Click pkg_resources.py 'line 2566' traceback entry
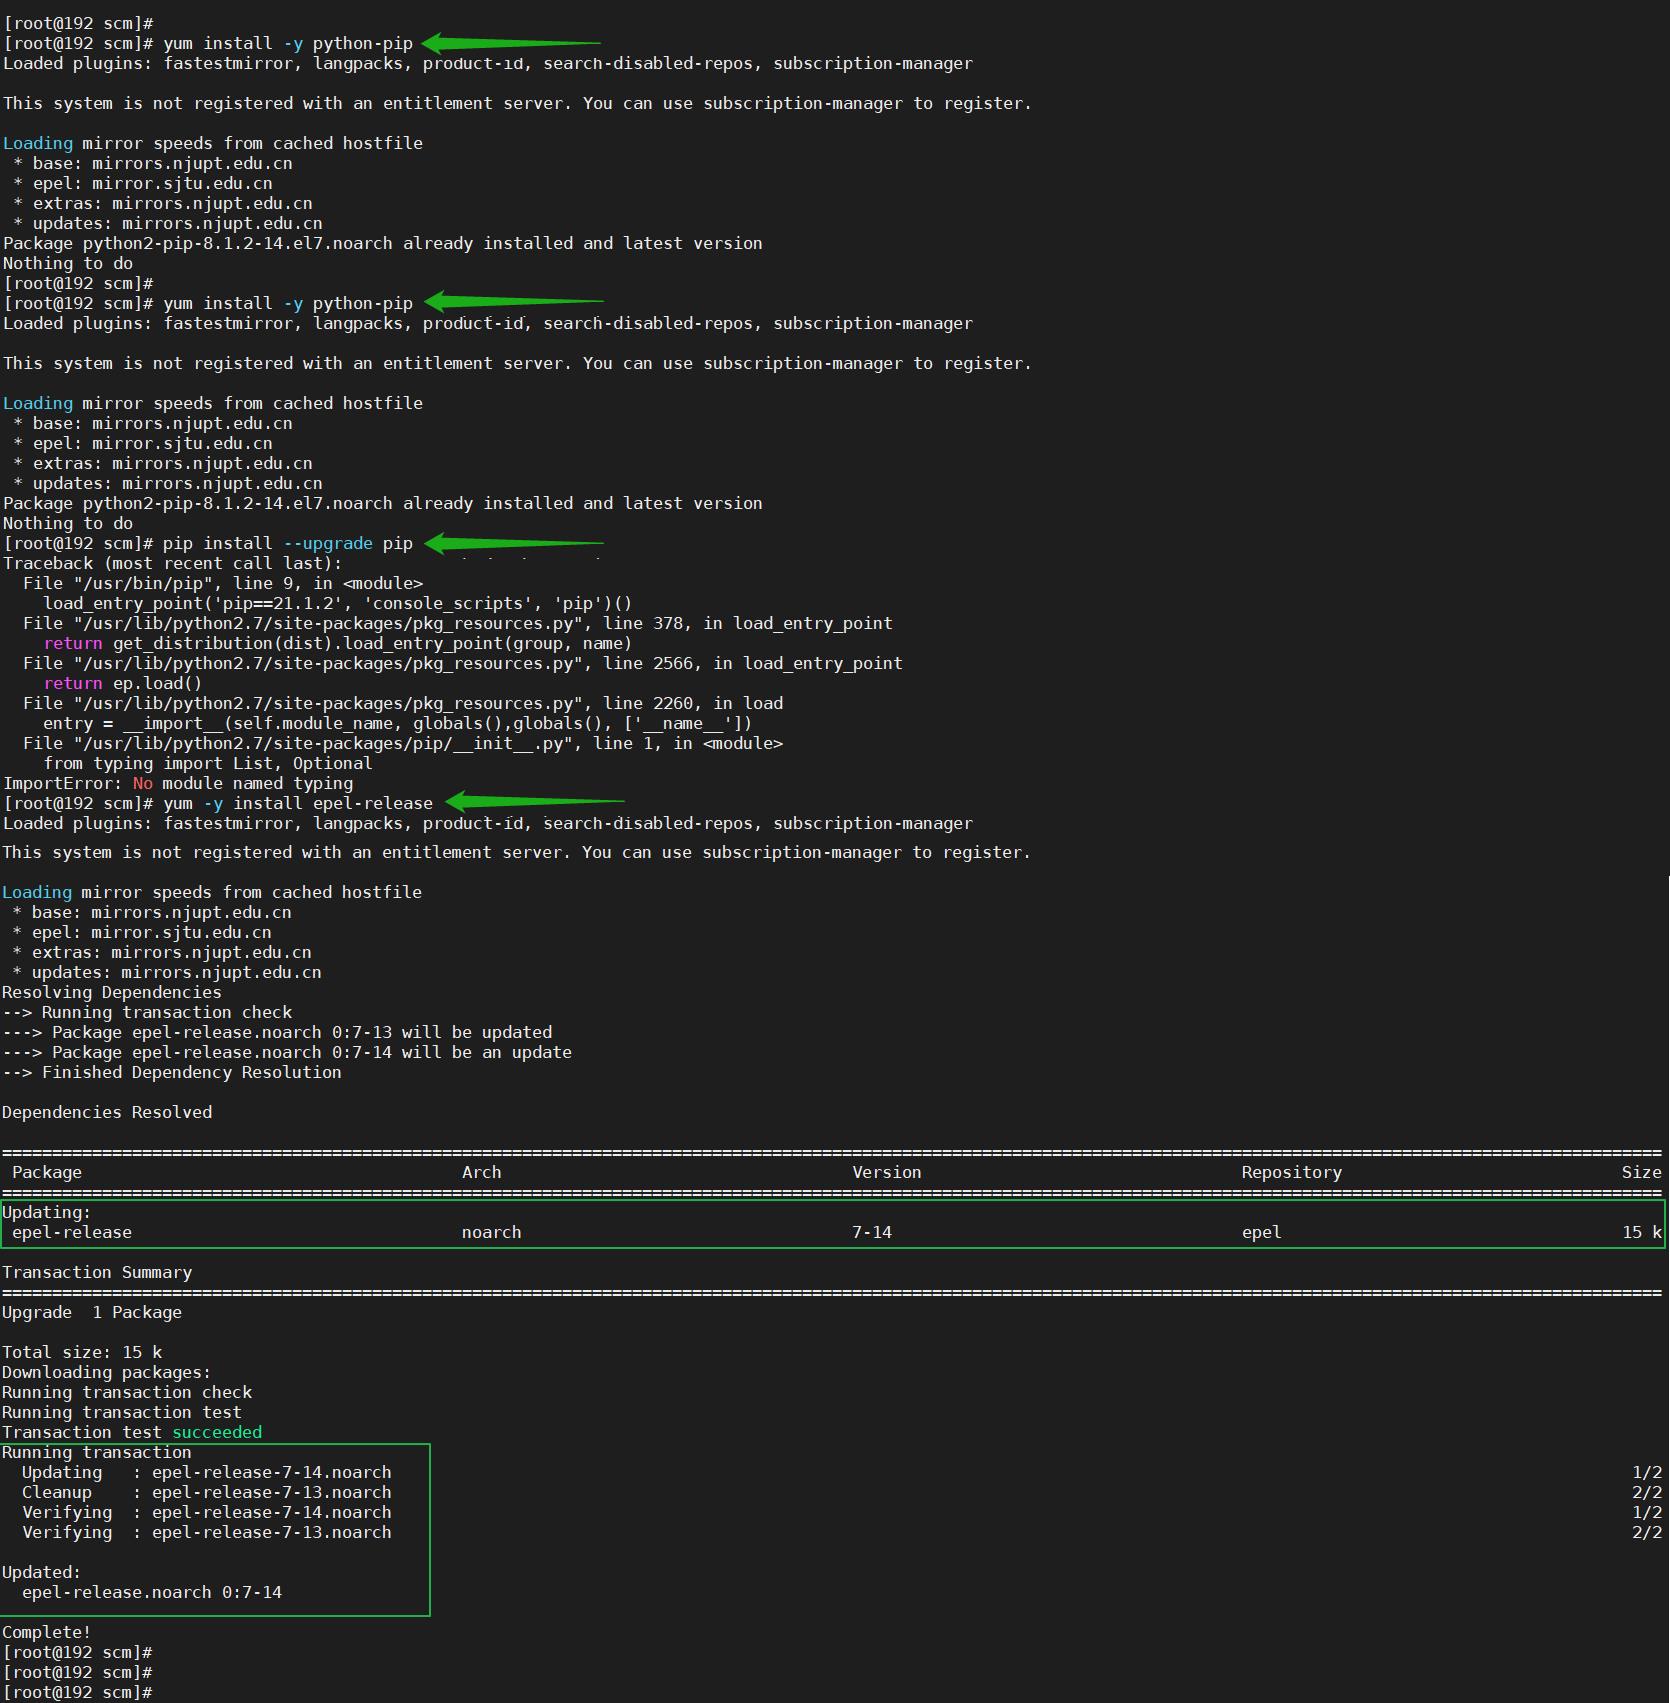Viewport: 1670px width, 1703px height. tap(463, 663)
